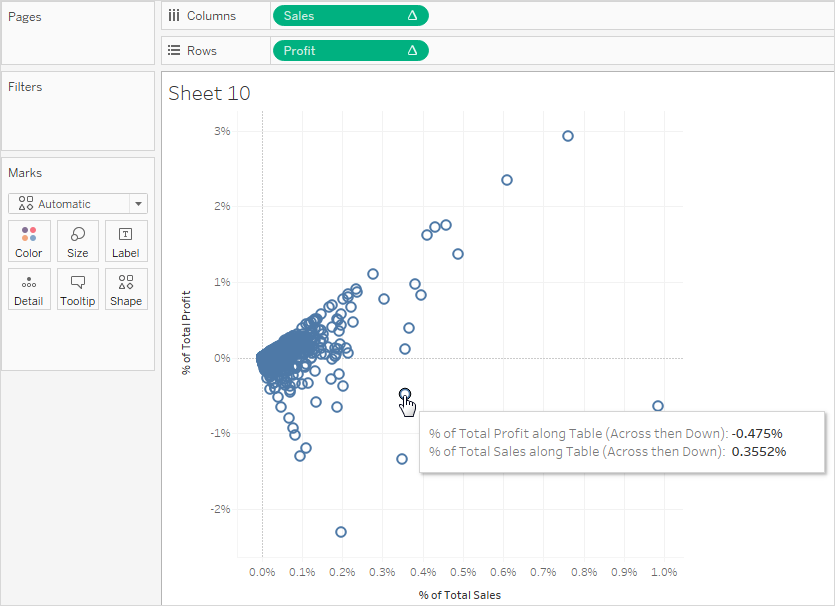Select the topmost mark near 3% profit

568,136
